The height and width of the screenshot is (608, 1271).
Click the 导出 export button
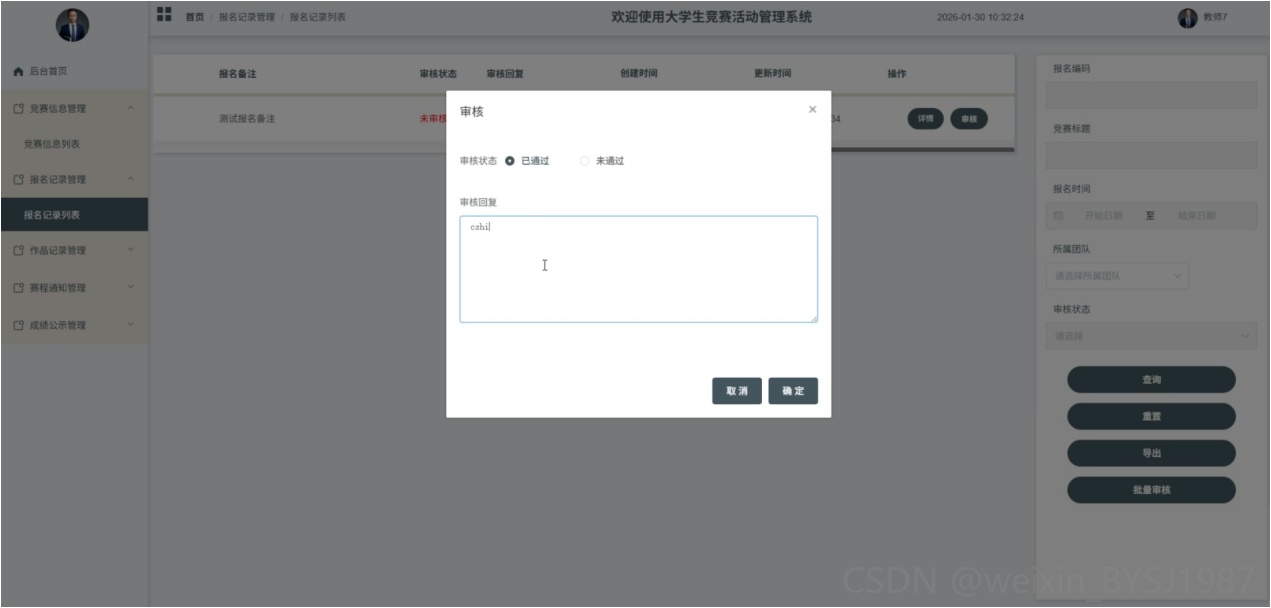pos(1151,453)
